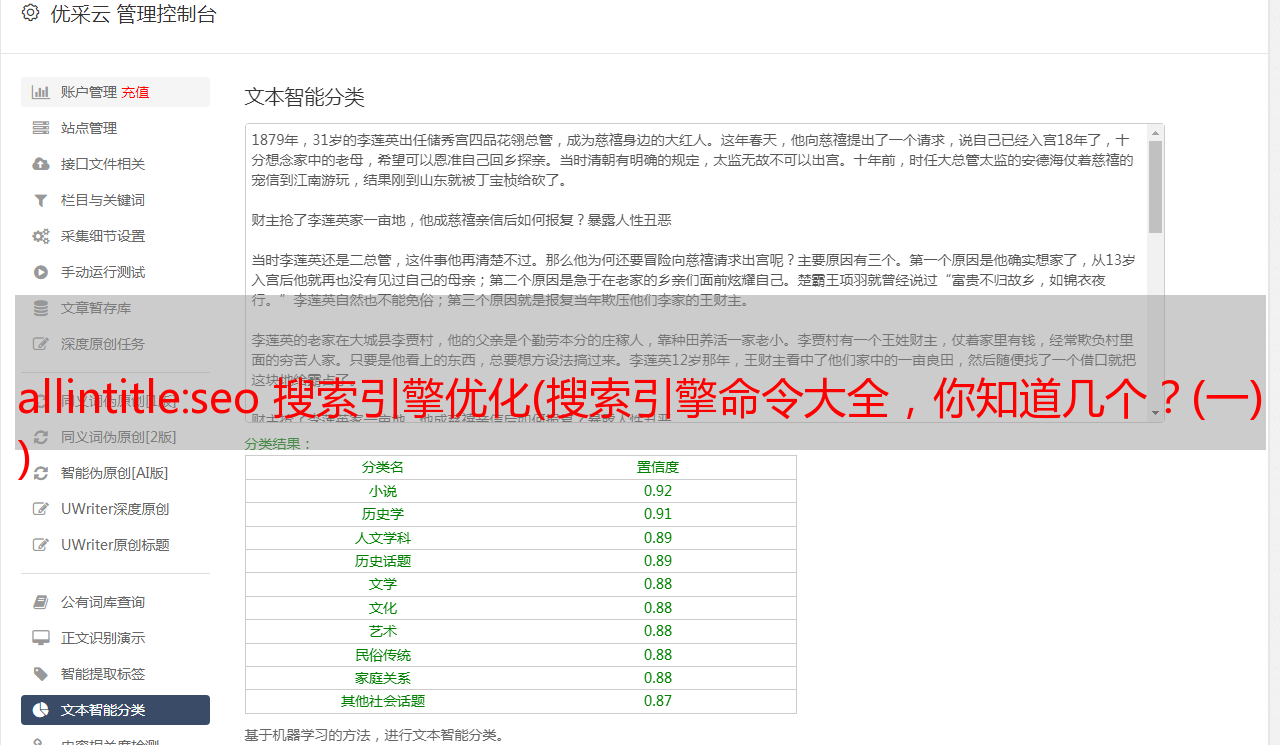Image resolution: width=1280 pixels, height=745 pixels.
Task: Click the refresh icon for 同义词伪原创[2版]
Action: pos(41,437)
